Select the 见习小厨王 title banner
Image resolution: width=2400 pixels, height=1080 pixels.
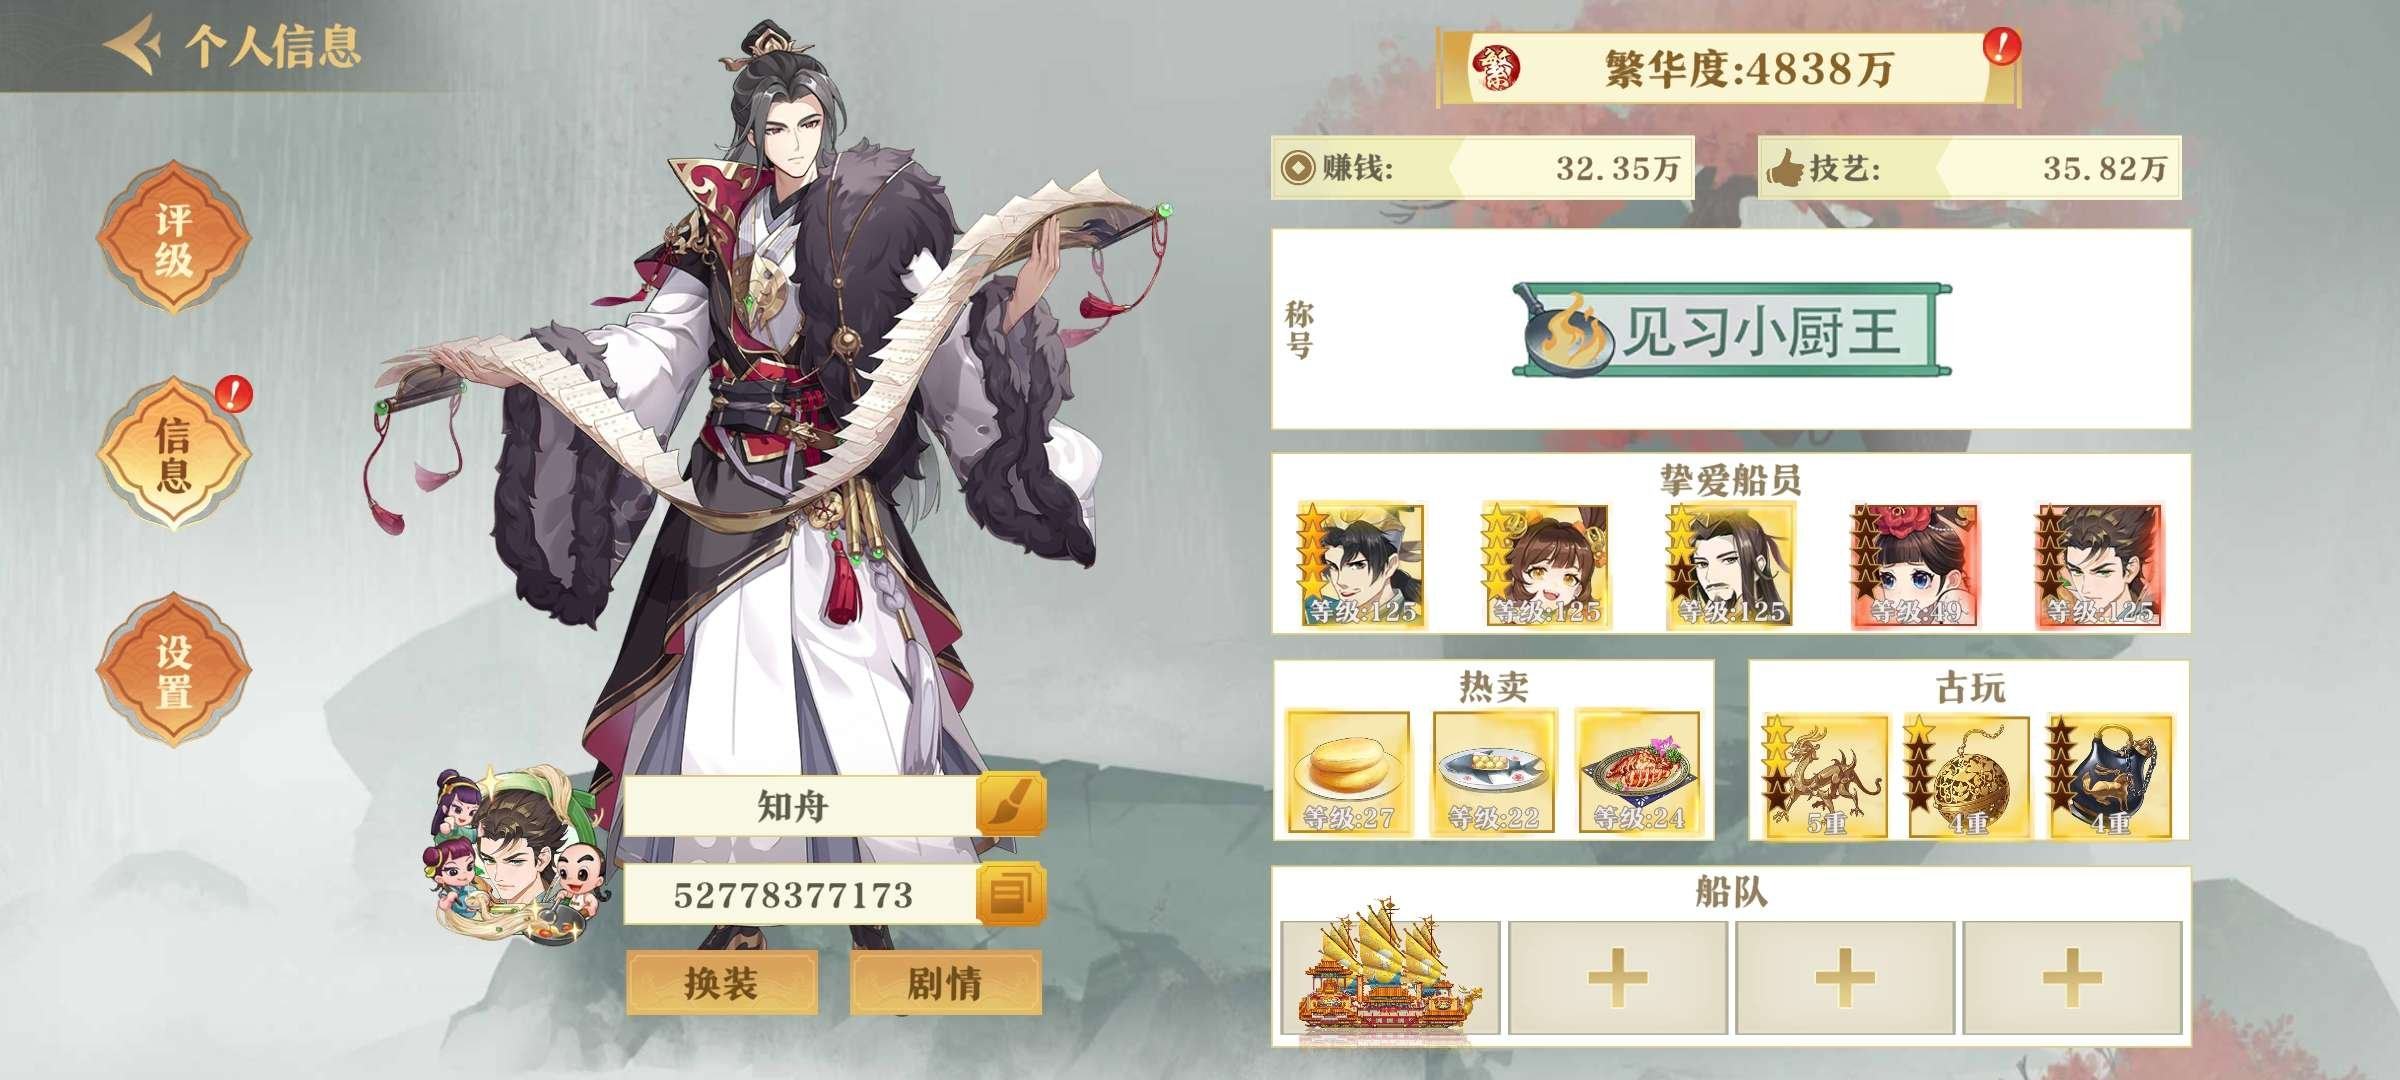tap(1731, 330)
